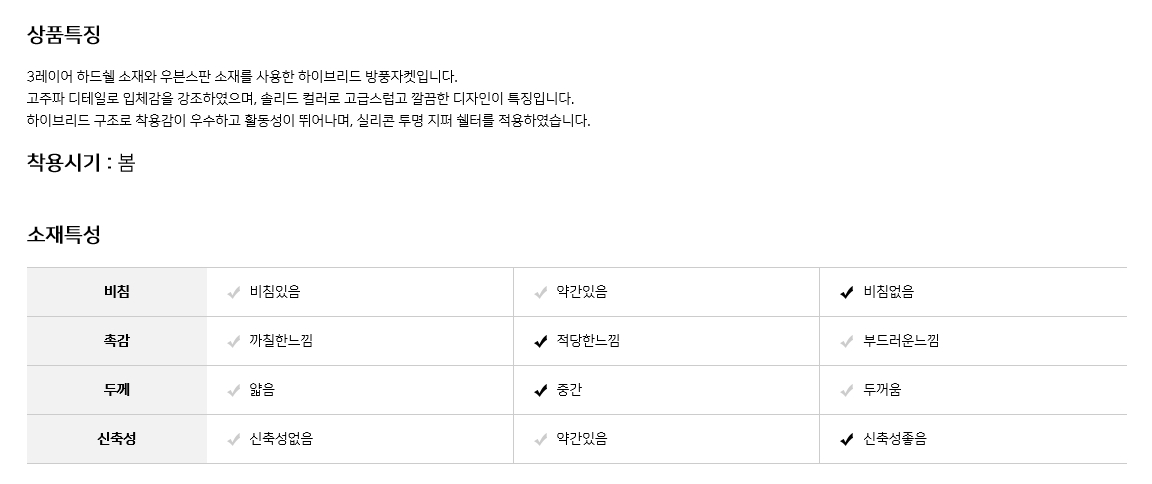Click the 신축성 row header
Image resolution: width=1152 pixels, height=484 pixels.
click(x=117, y=439)
